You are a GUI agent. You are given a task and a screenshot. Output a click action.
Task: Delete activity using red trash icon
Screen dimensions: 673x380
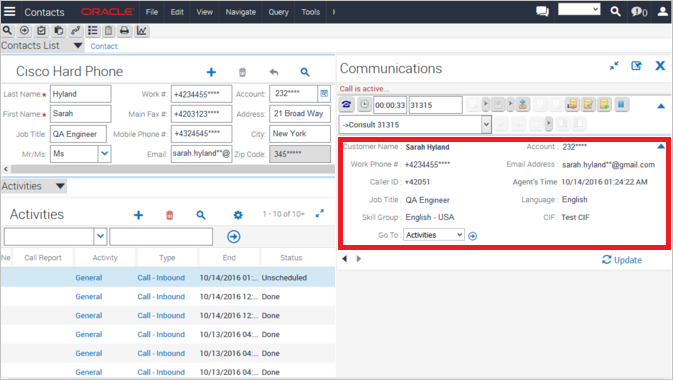170,215
